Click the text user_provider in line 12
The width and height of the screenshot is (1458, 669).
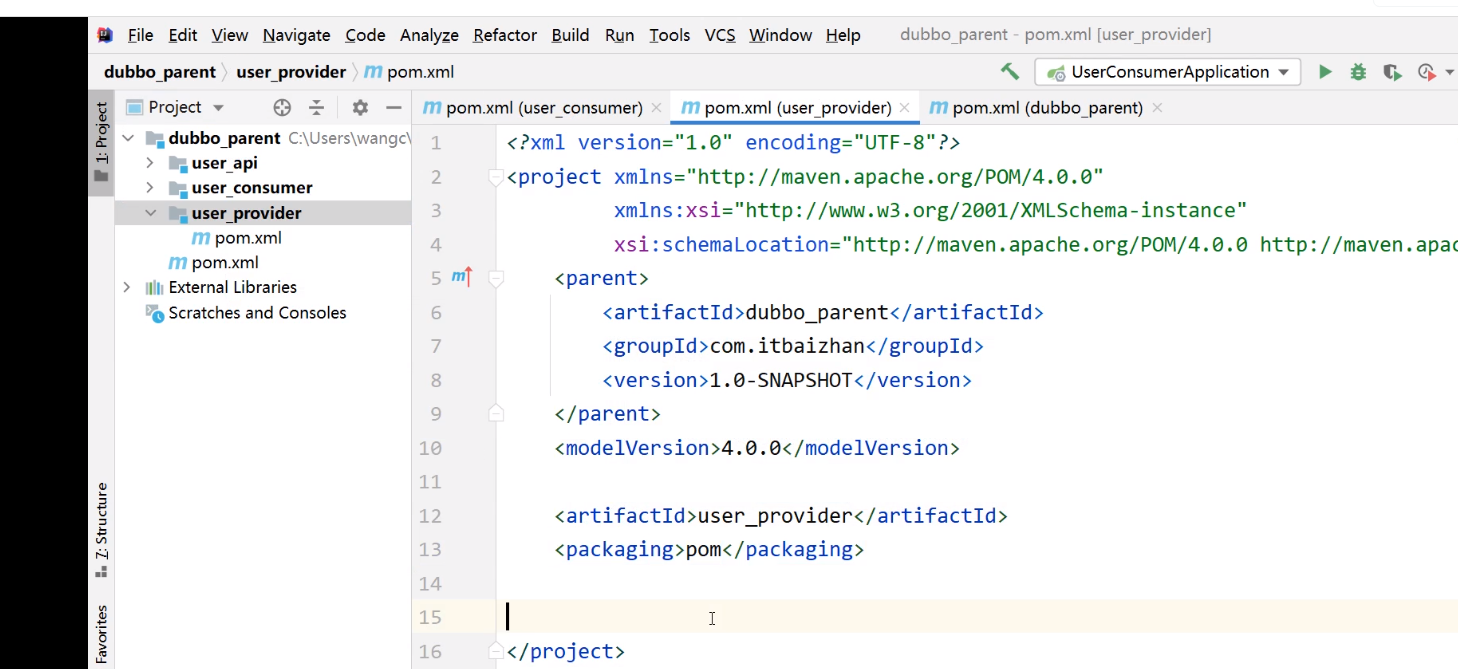(774, 516)
